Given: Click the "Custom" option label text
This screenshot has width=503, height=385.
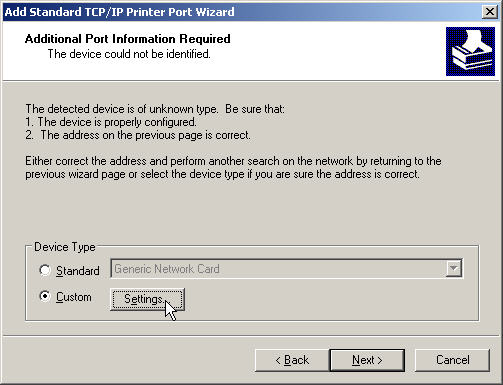Looking at the screenshot, I should 74,297.
